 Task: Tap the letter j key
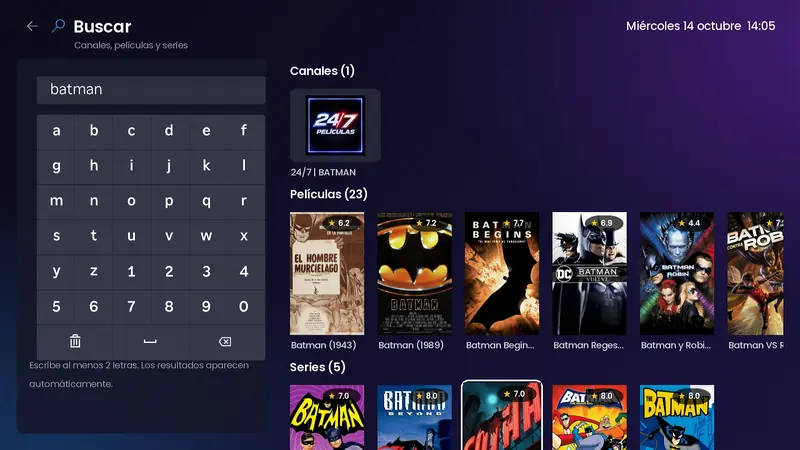tap(169, 166)
